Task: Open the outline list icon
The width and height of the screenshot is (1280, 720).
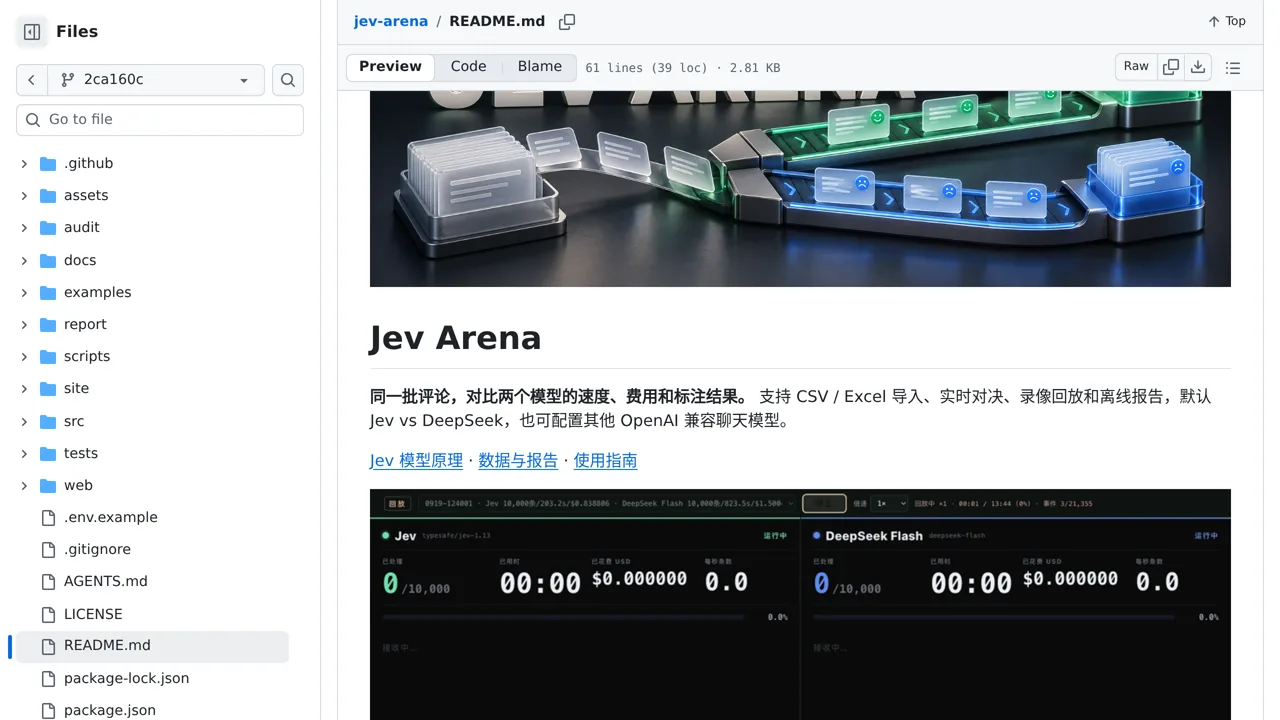Action: coord(1233,68)
